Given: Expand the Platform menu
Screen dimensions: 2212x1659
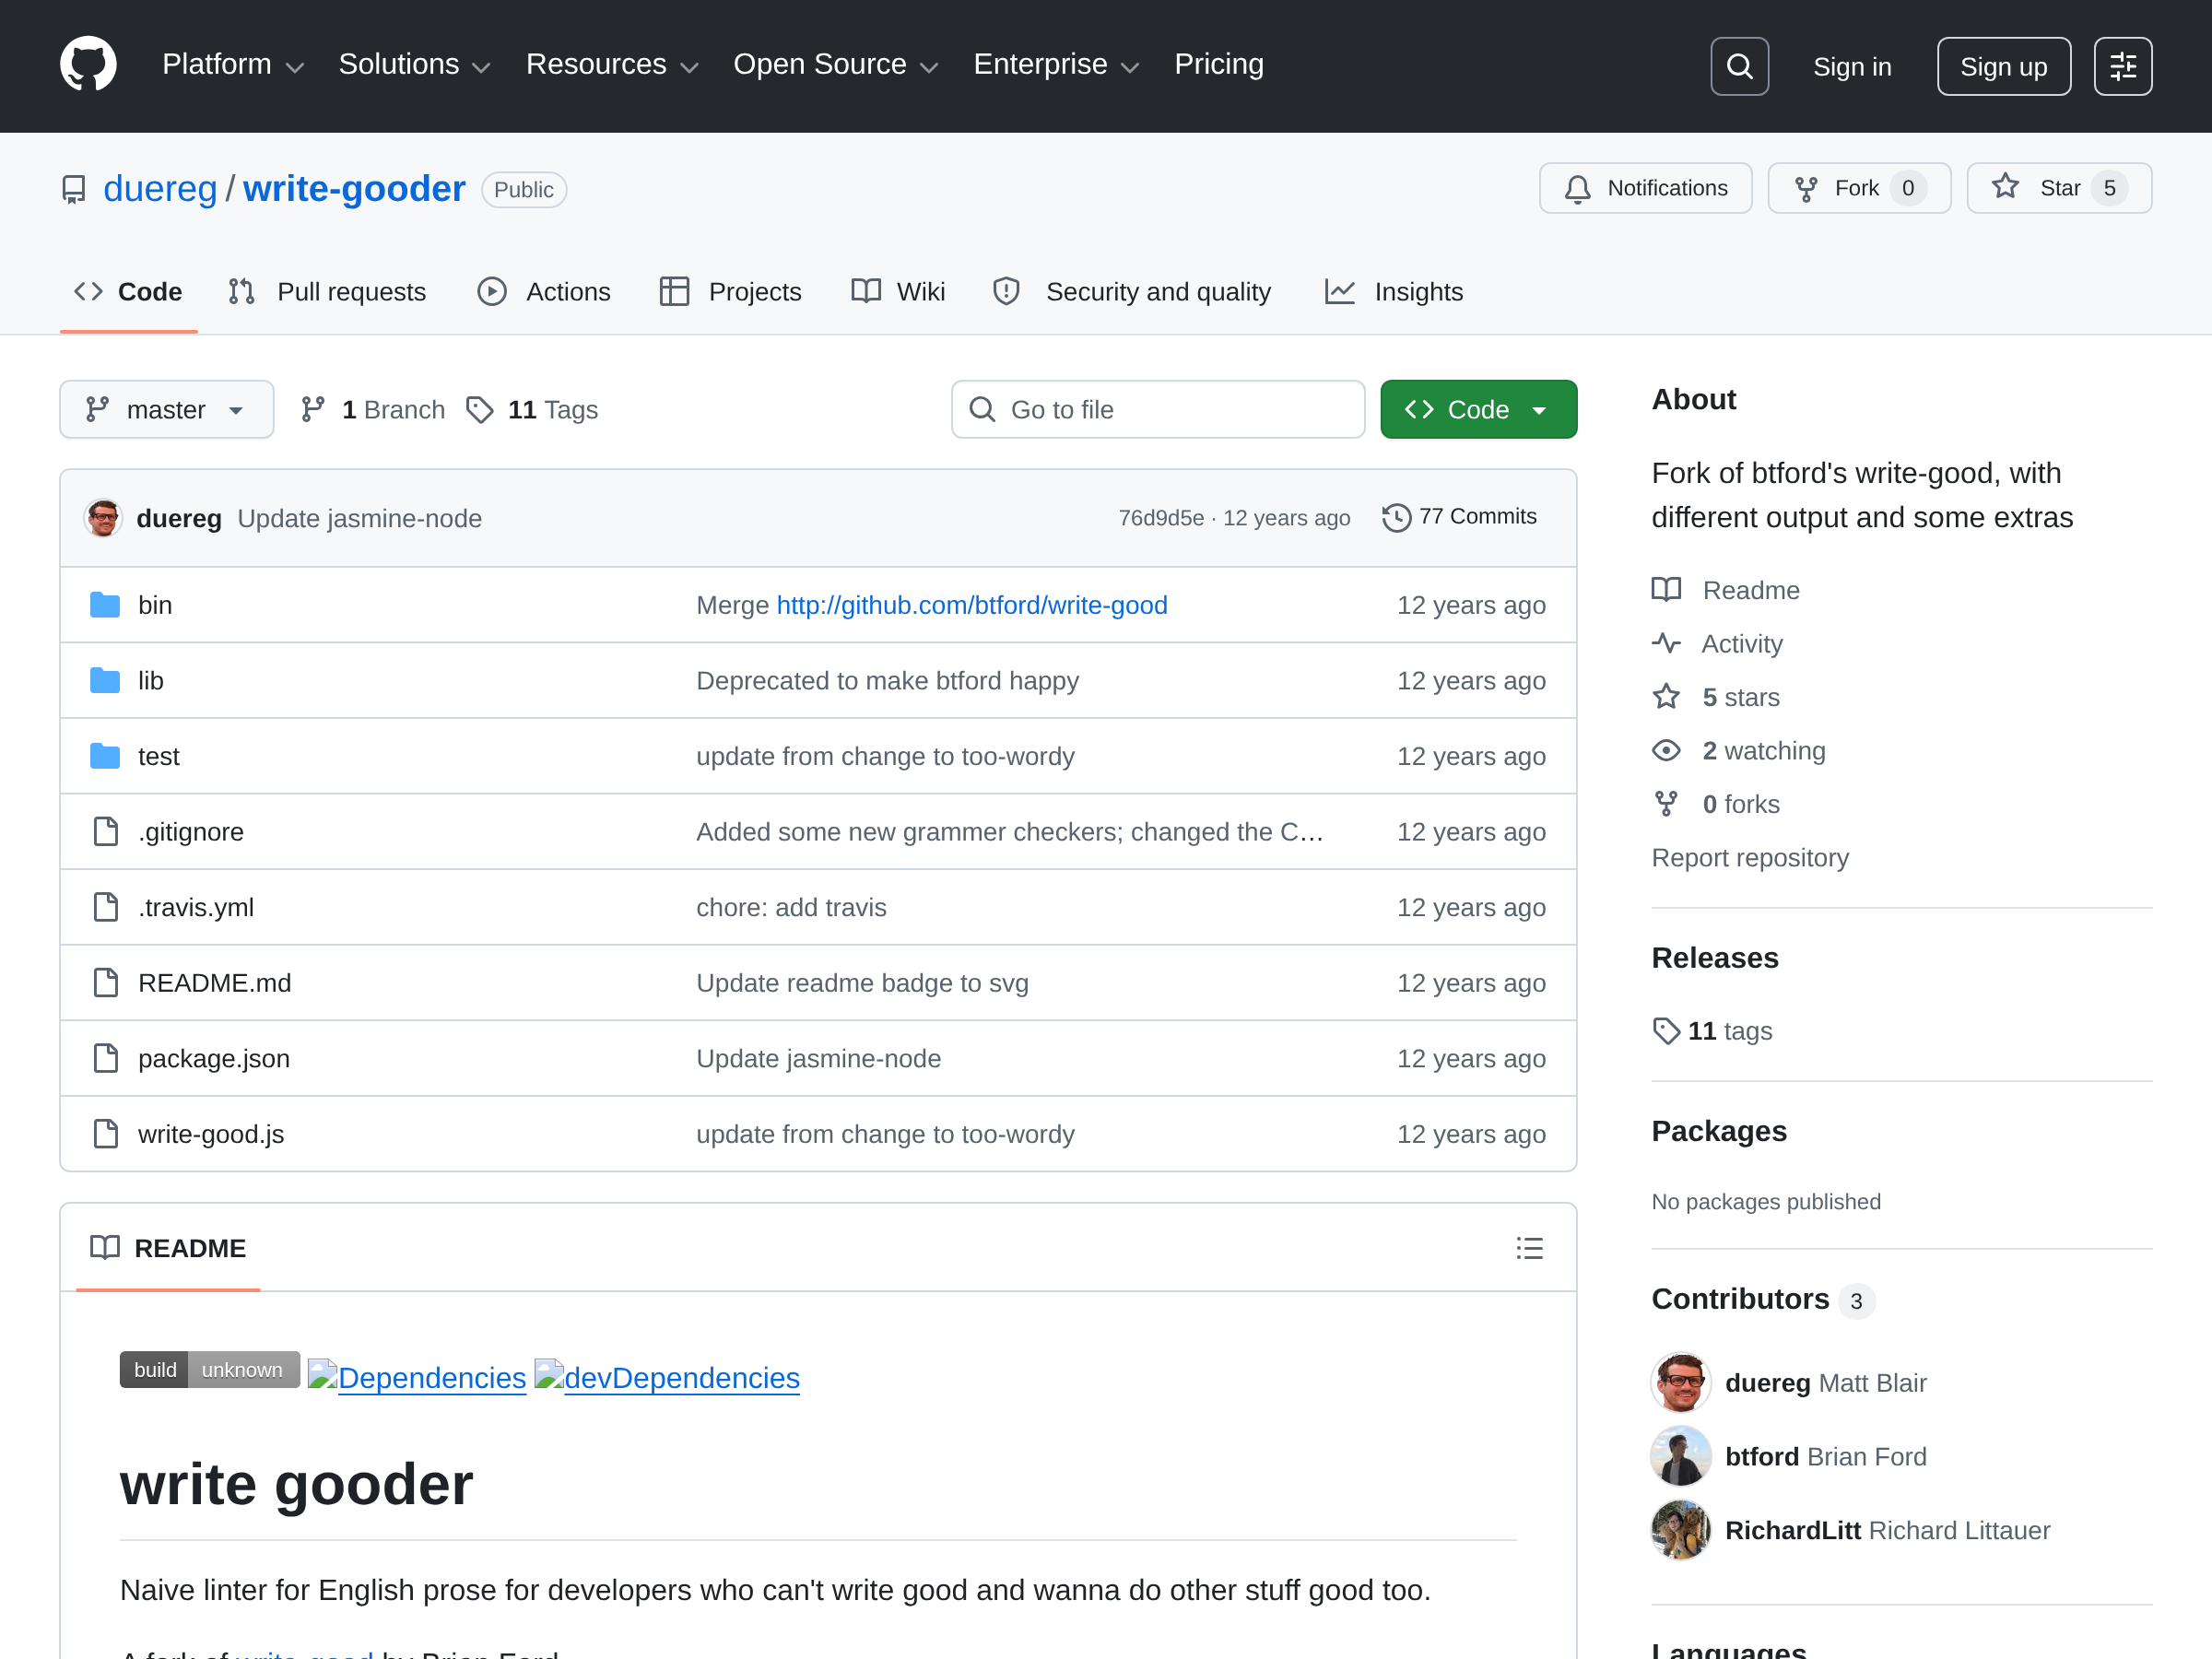Looking at the screenshot, I should (232, 65).
